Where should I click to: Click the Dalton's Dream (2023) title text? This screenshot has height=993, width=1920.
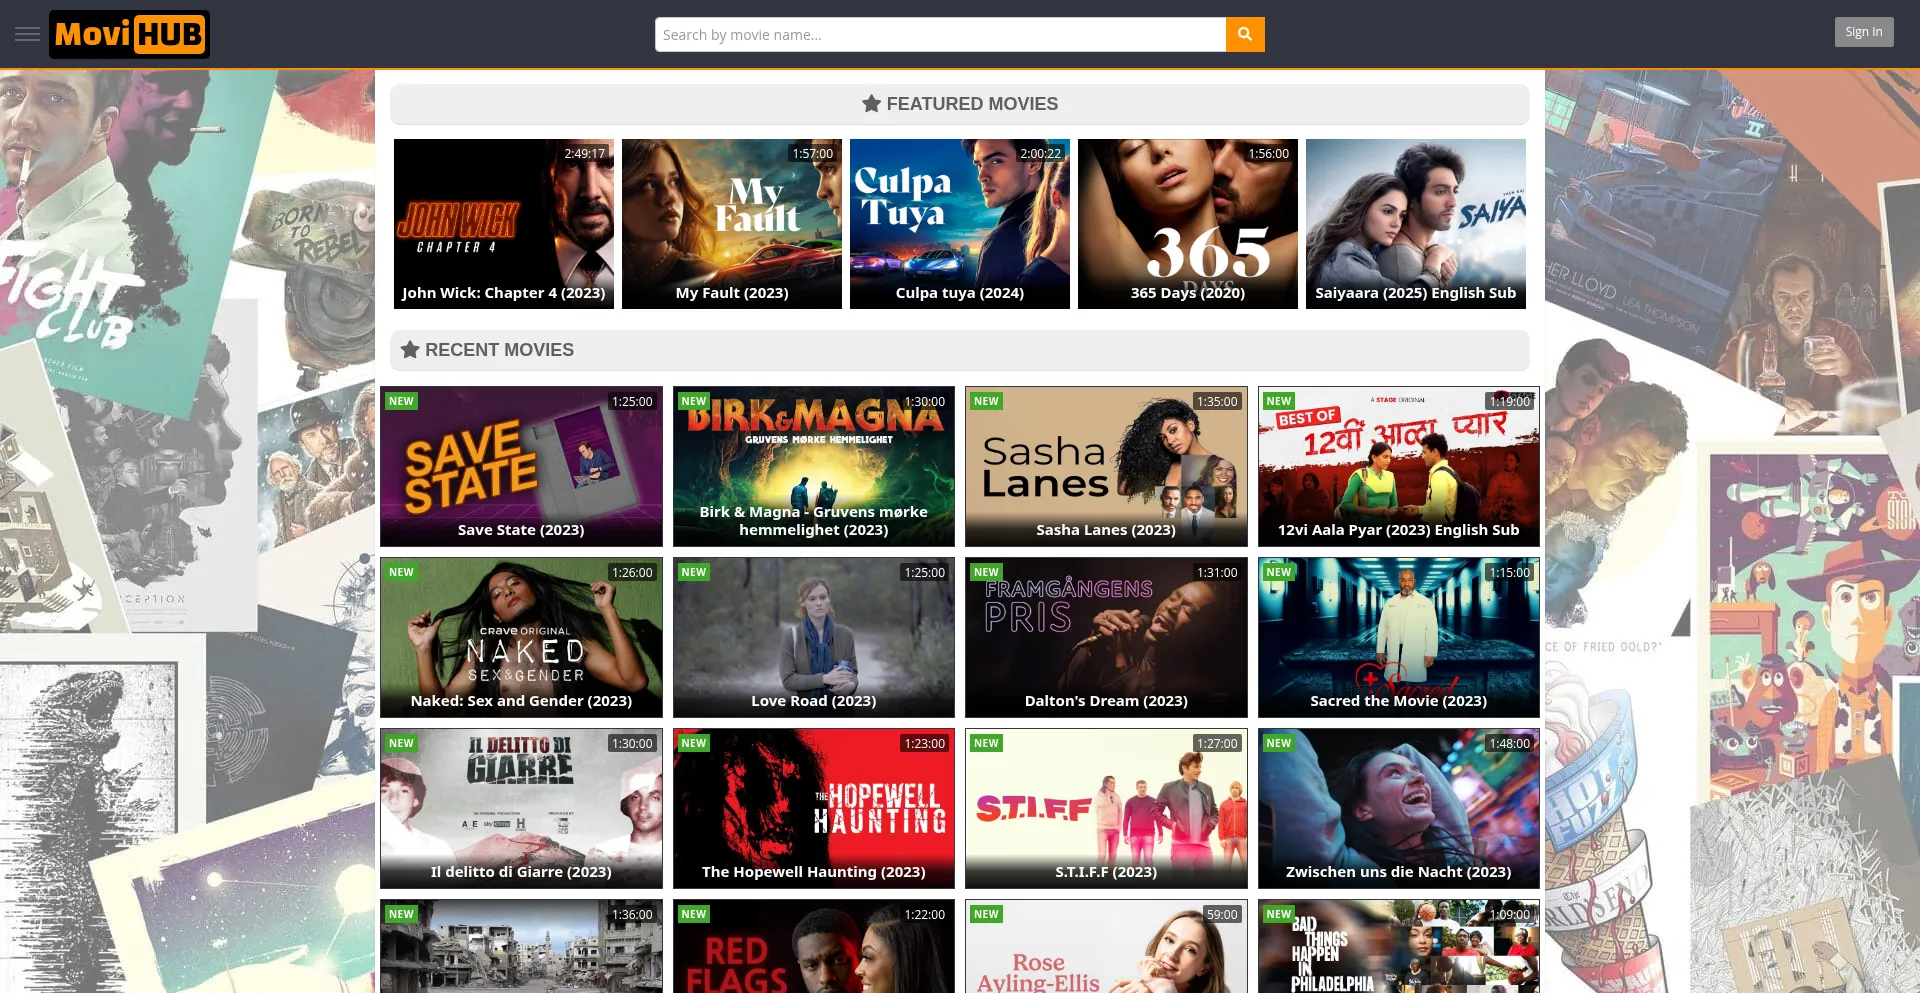(1106, 701)
